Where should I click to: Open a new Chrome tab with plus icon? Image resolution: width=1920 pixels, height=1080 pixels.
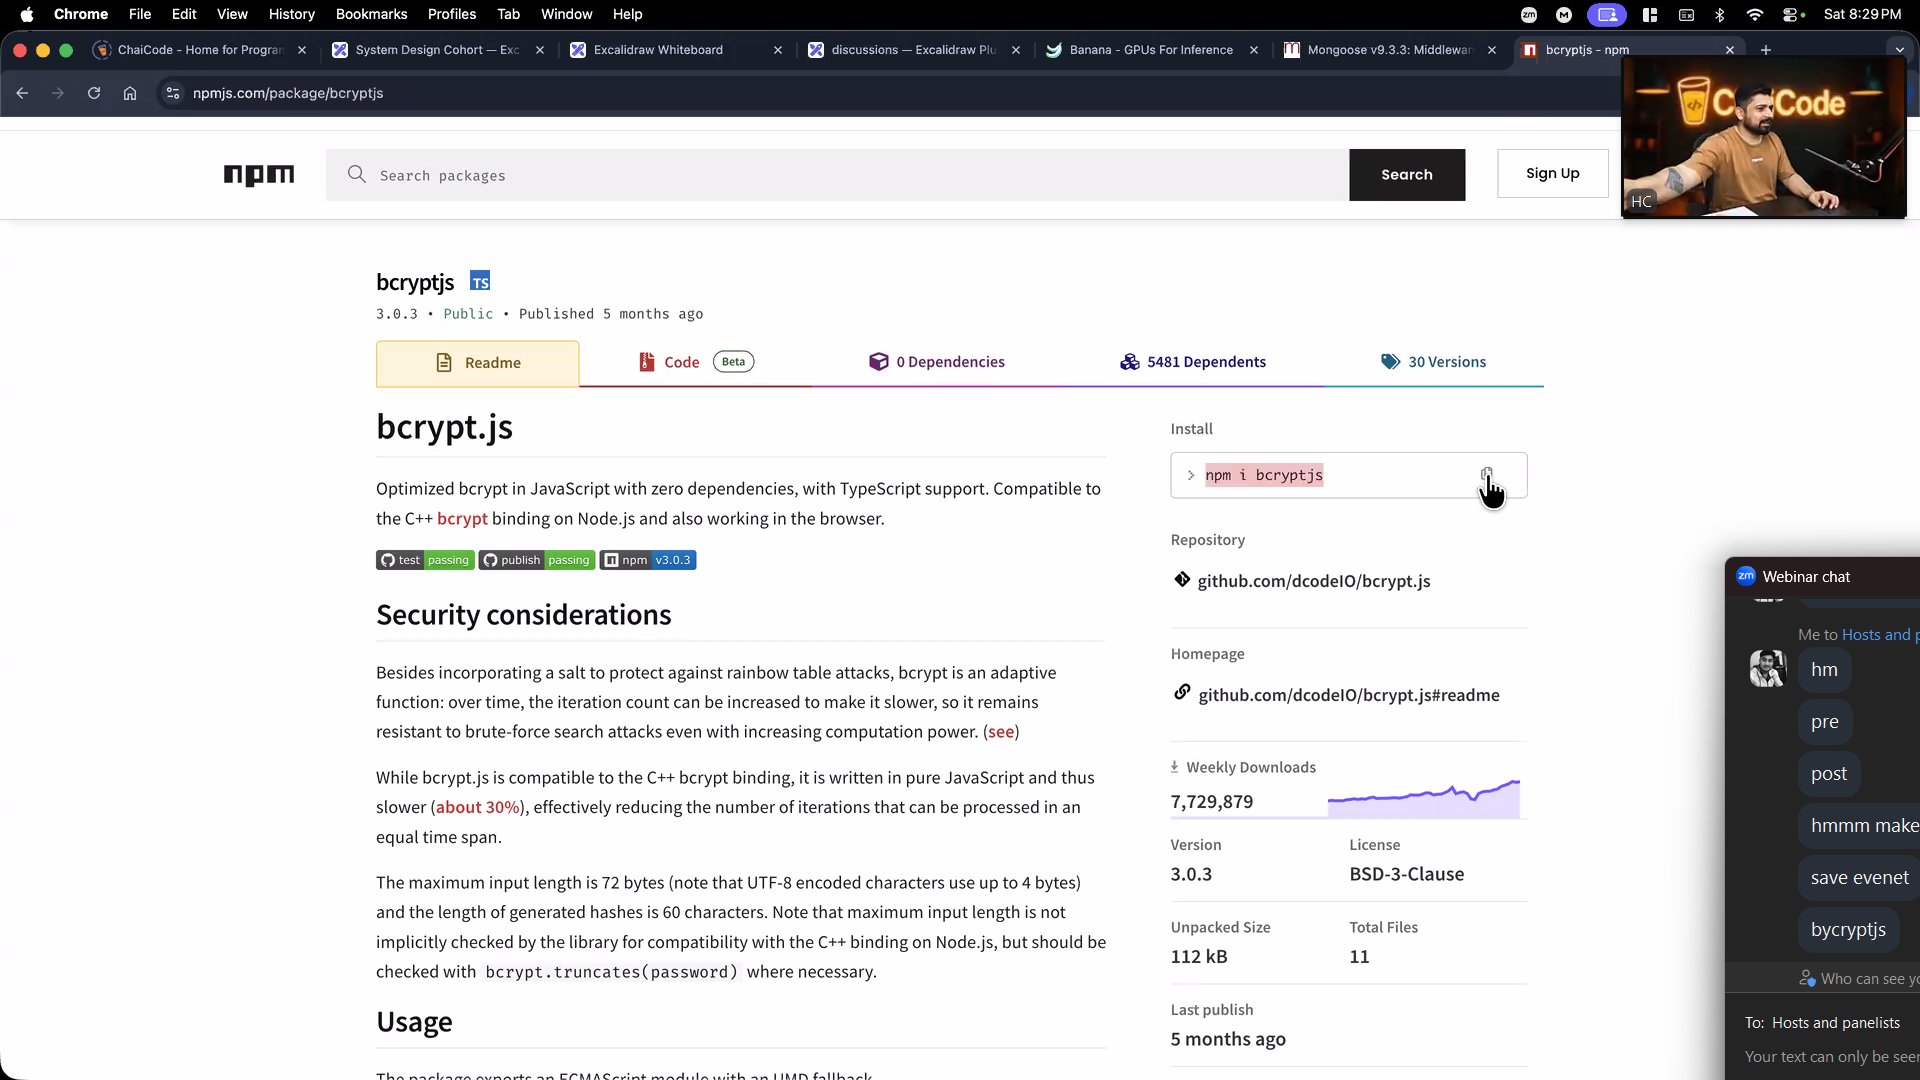click(1766, 50)
